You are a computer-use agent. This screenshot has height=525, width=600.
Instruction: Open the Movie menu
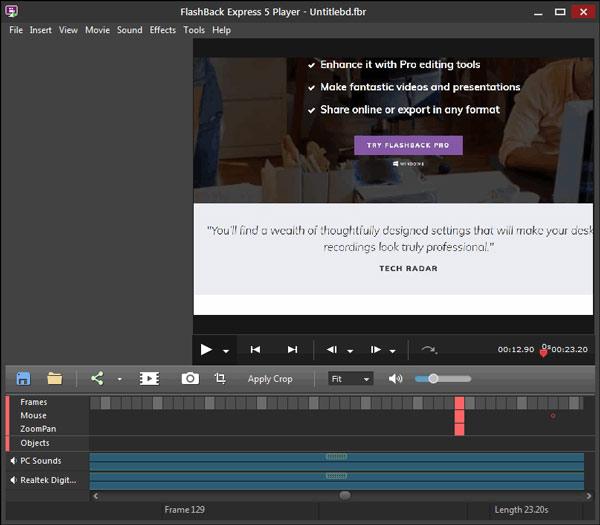(x=97, y=30)
